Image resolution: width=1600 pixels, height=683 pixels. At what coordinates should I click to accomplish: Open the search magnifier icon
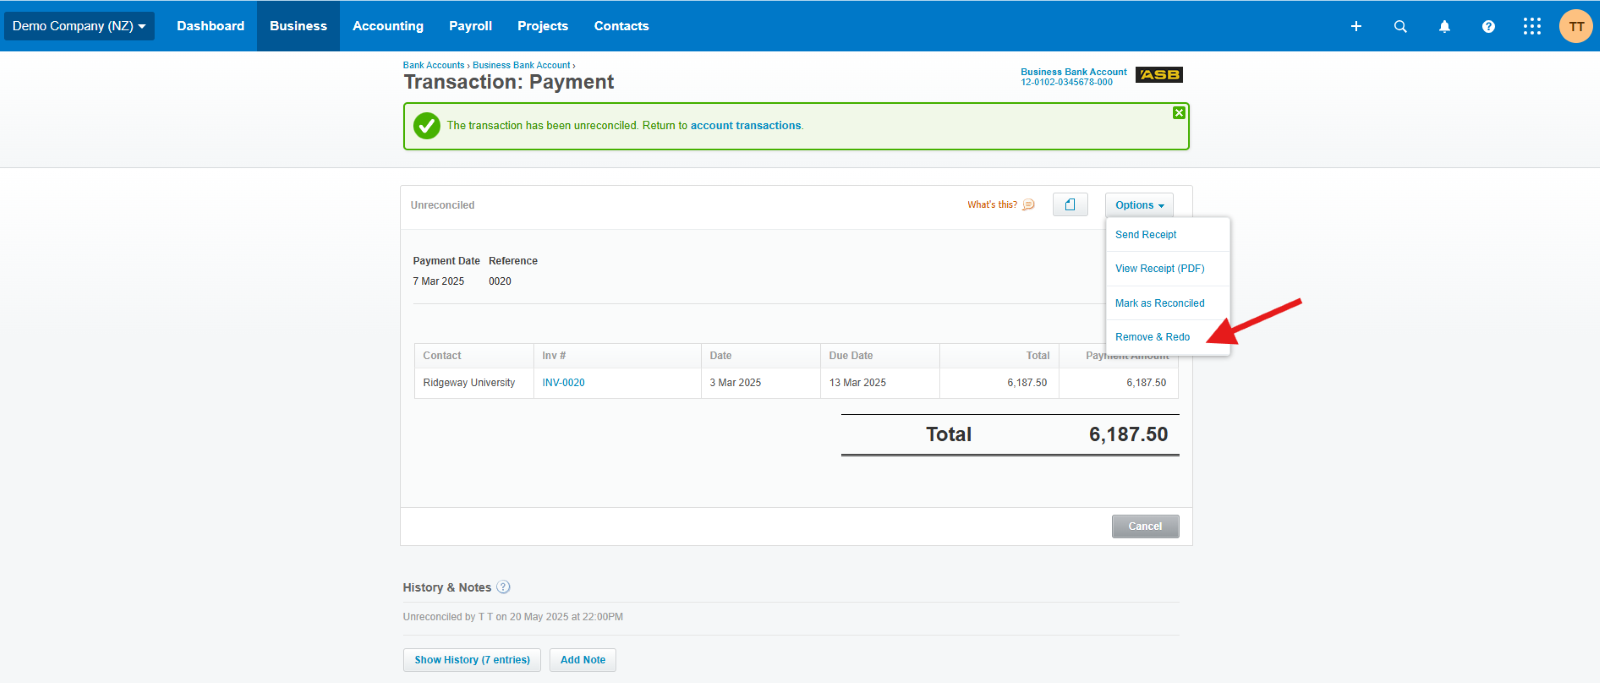tap(1400, 26)
